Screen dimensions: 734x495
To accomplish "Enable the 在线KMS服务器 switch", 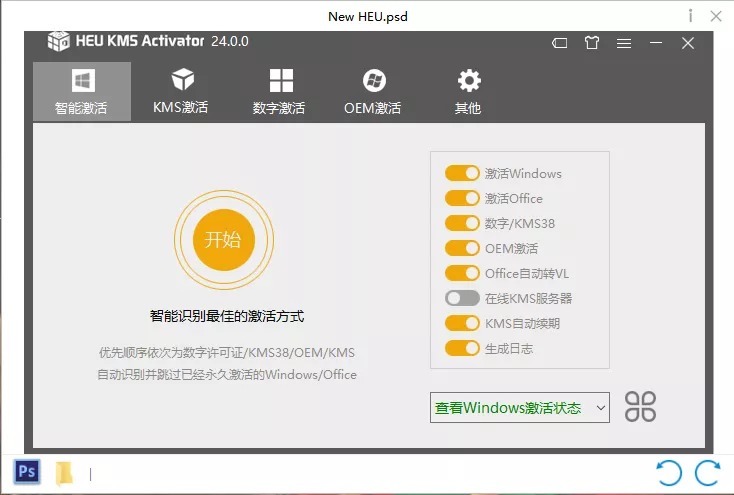I will [x=462, y=298].
